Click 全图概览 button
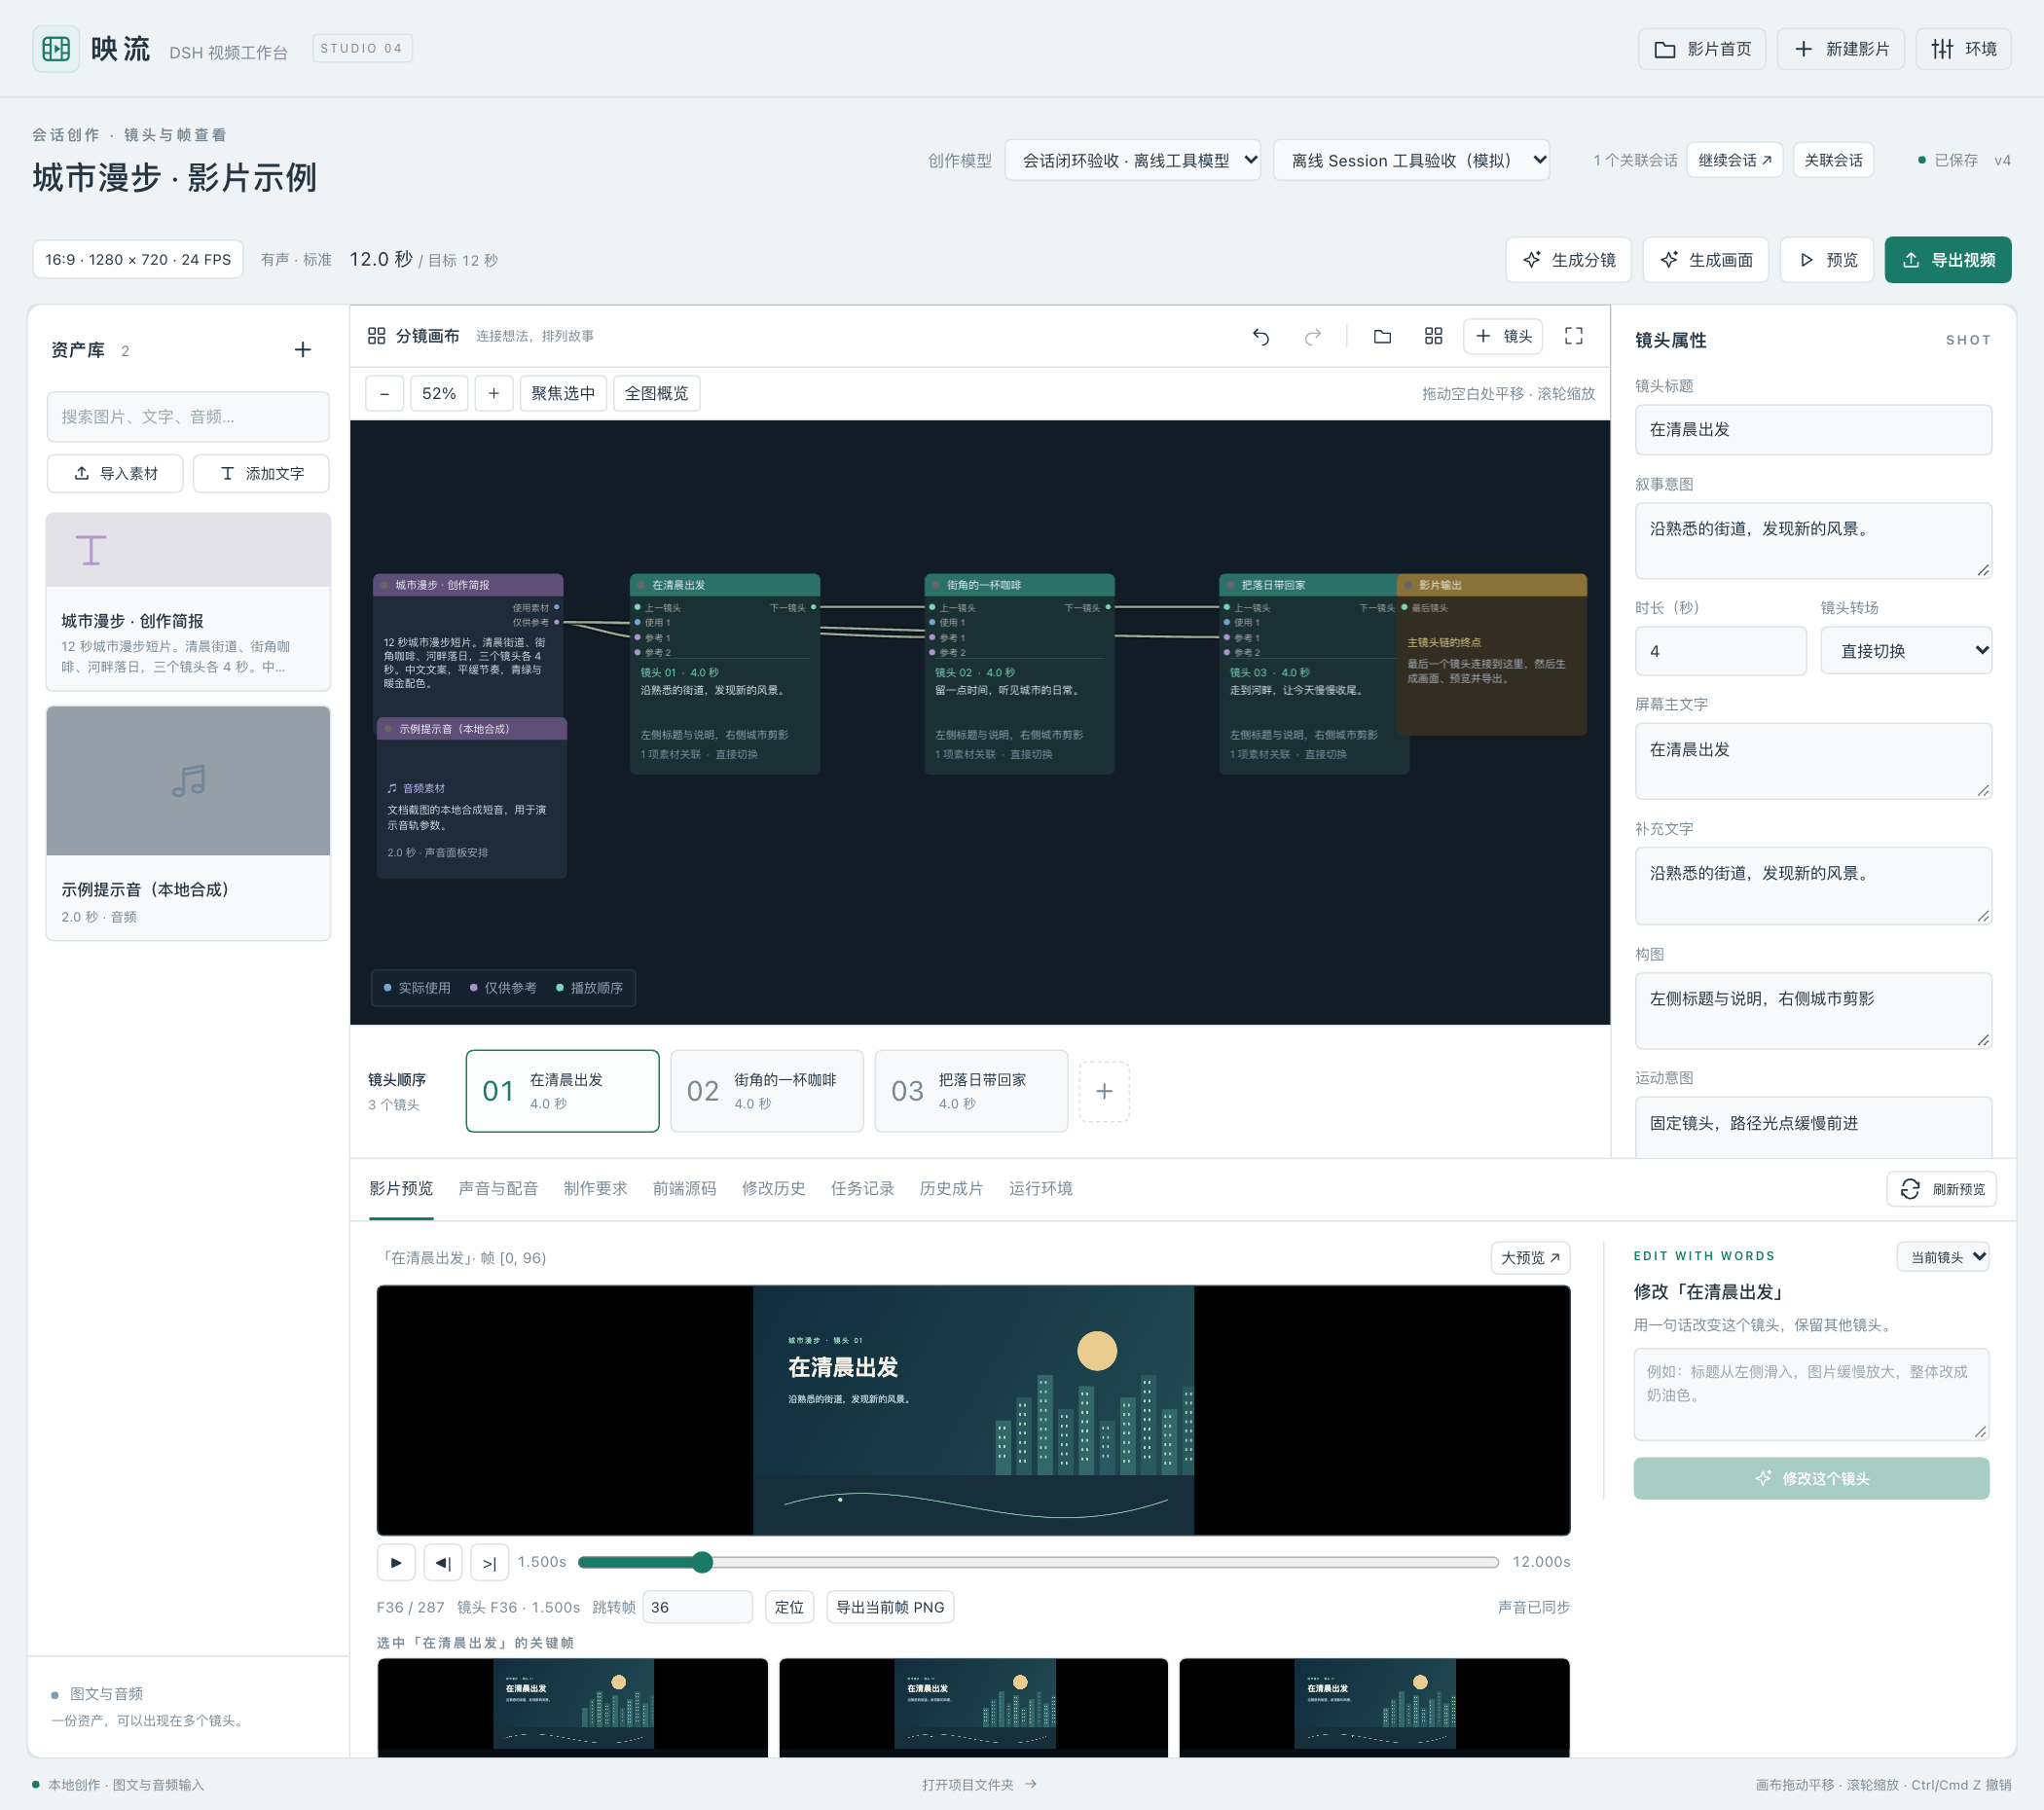Viewport: 2044px width, 1810px height. click(656, 394)
